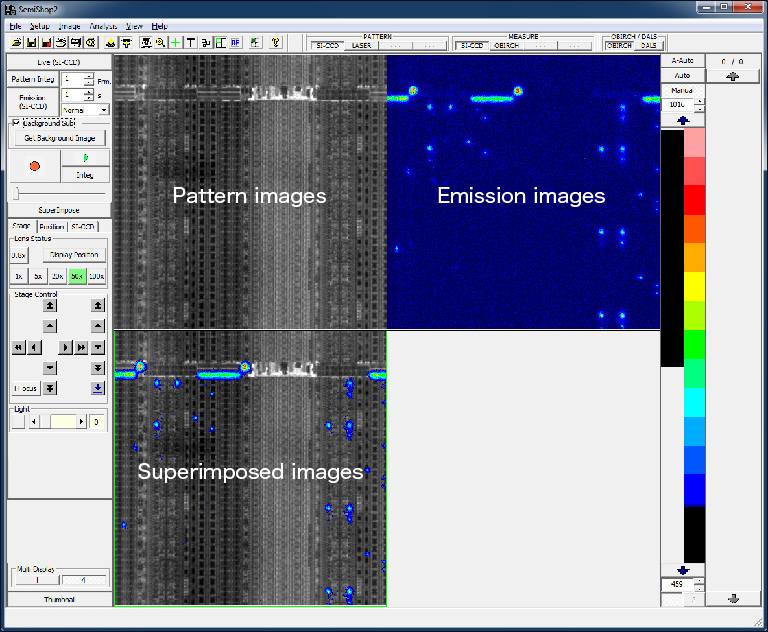Select the green crosshair tool
The width and height of the screenshot is (768, 632).
pyautogui.click(x=175, y=43)
